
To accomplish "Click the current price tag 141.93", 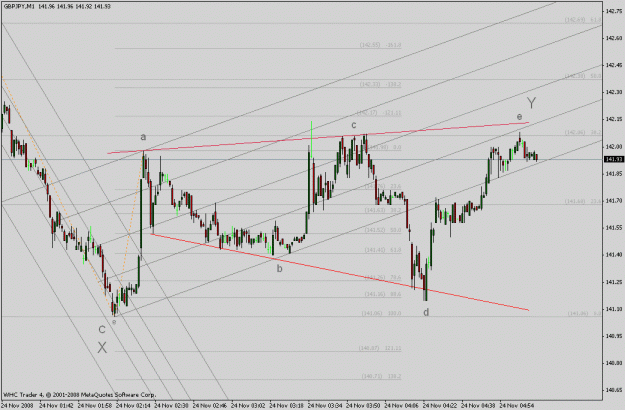I will pyautogui.click(x=613, y=159).
